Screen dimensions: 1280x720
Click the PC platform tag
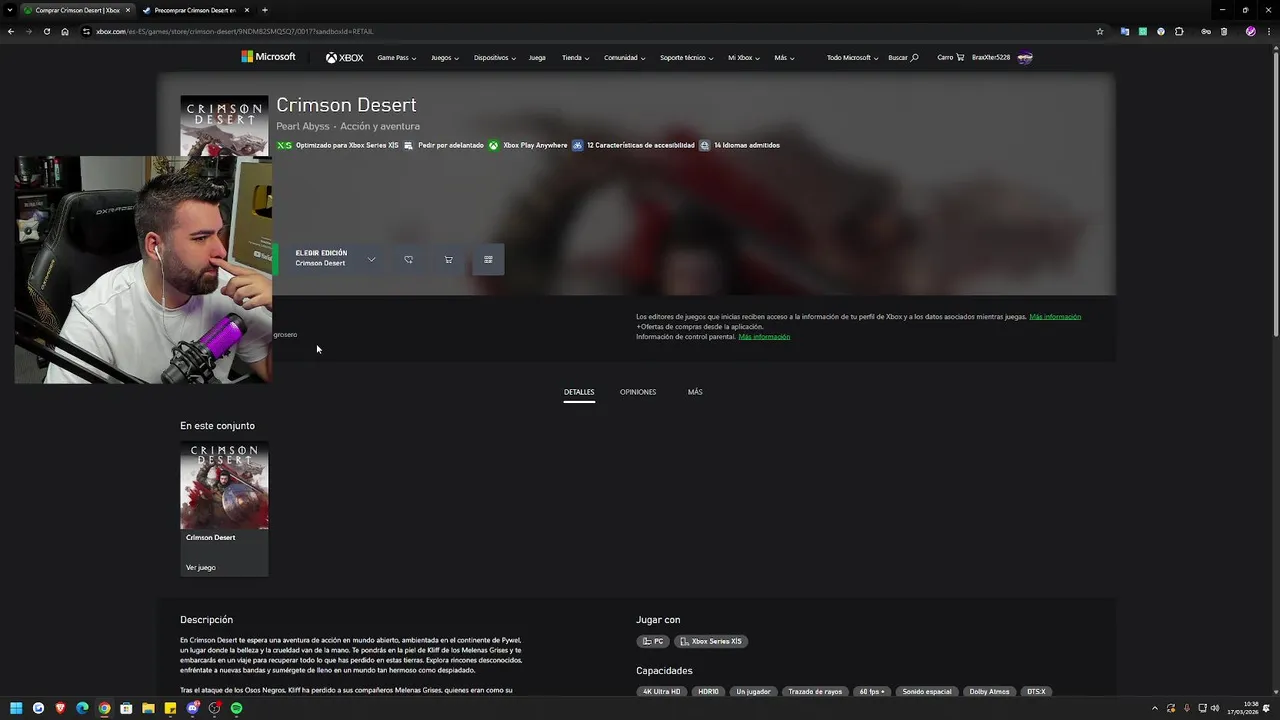653,641
